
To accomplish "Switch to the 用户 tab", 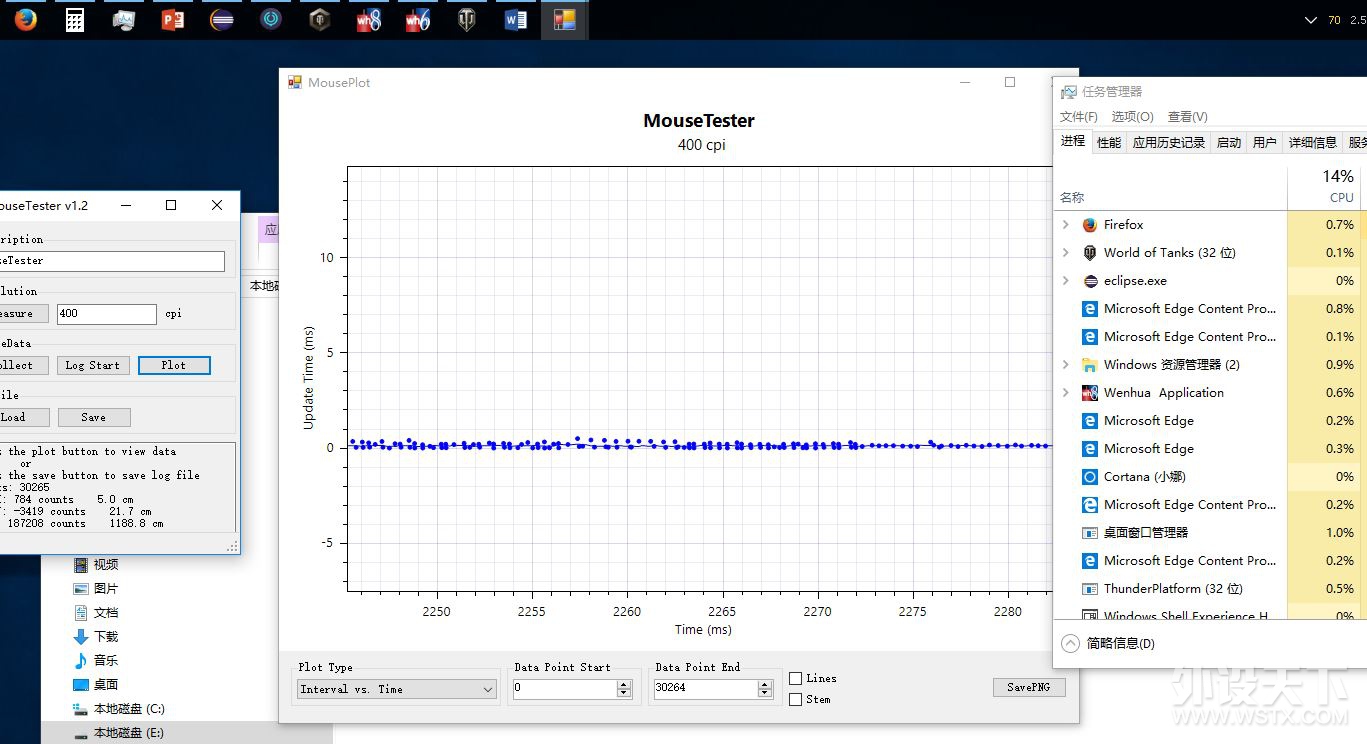I will pyautogui.click(x=1265, y=142).
